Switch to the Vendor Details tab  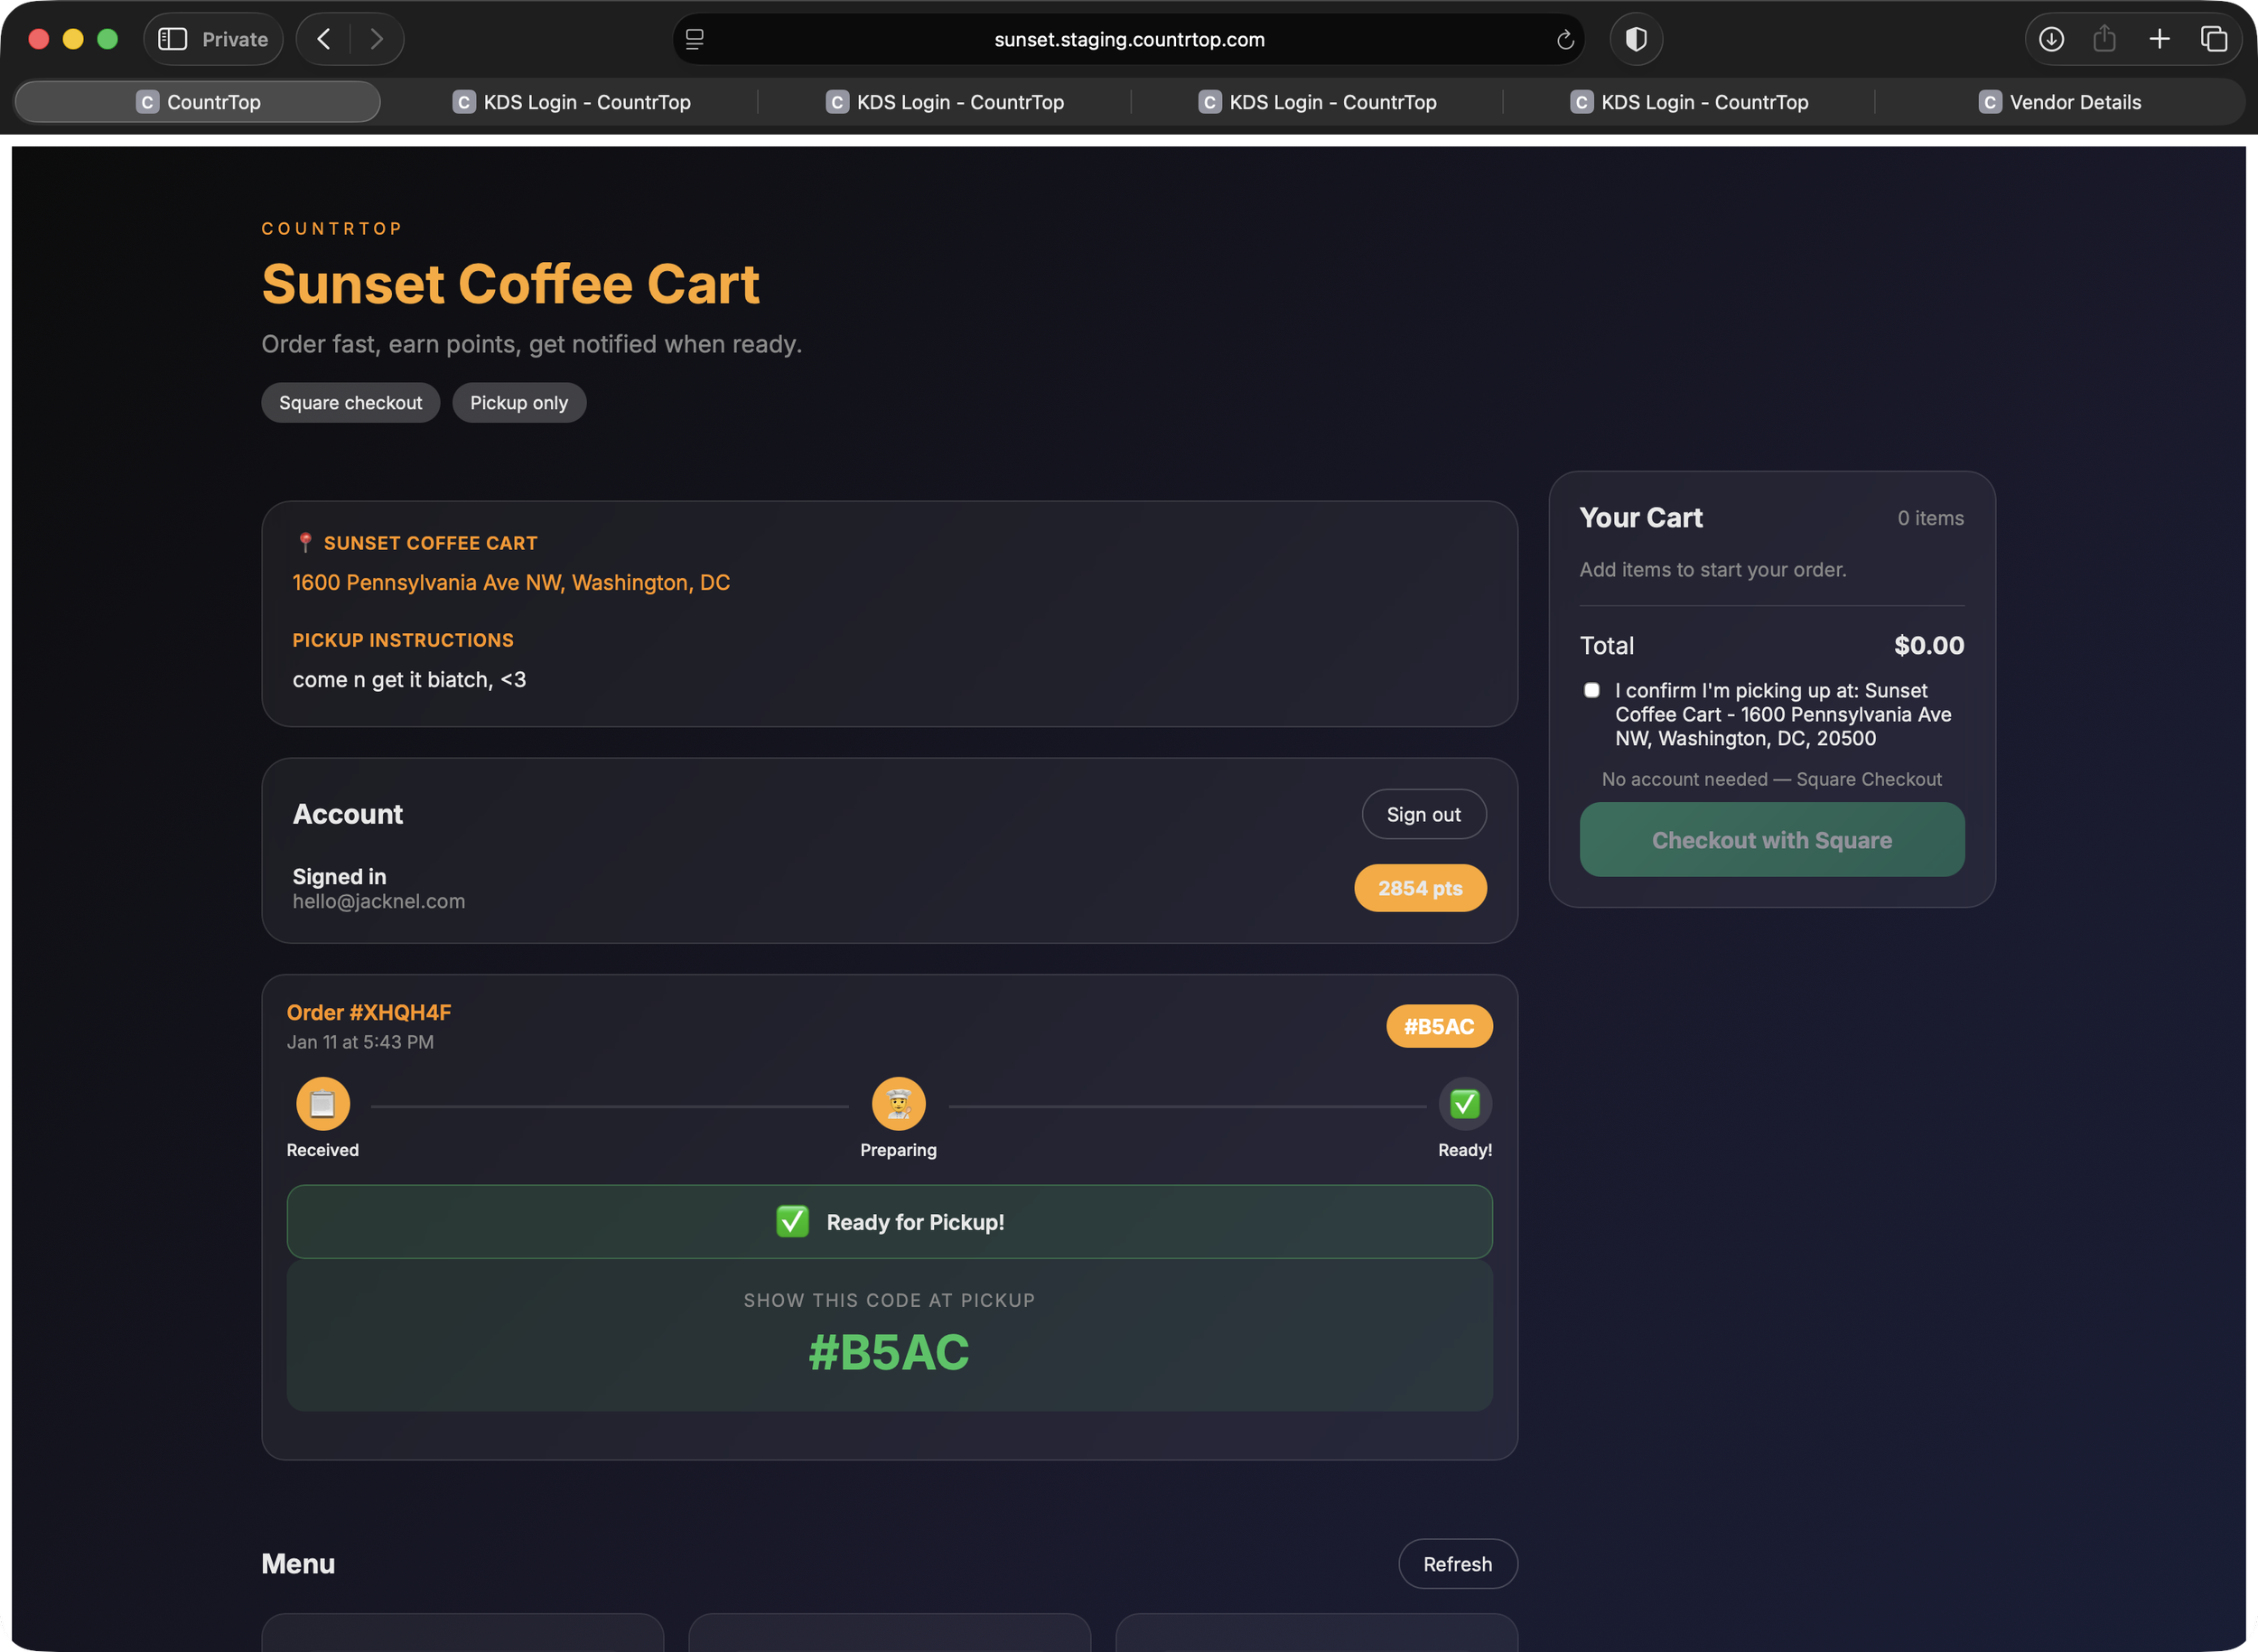(x=2060, y=102)
